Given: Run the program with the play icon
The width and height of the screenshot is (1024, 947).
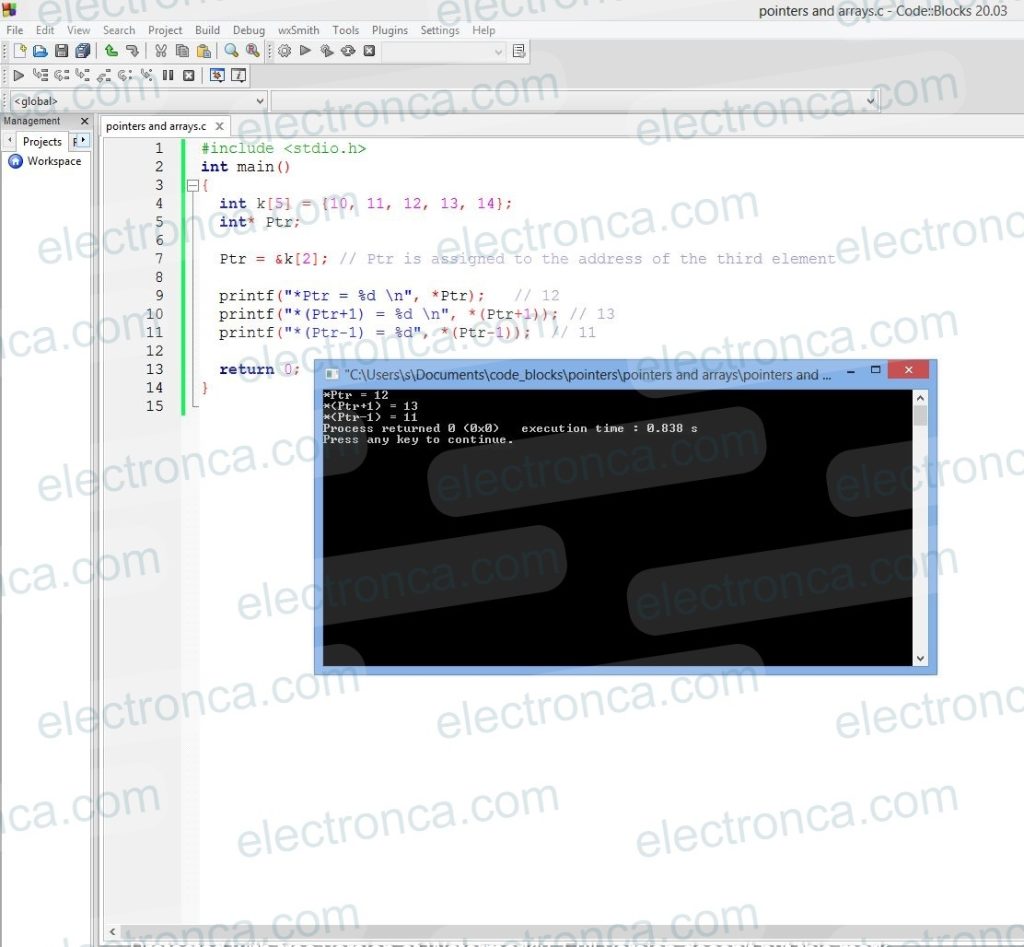Looking at the screenshot, I should pos(305,51).
